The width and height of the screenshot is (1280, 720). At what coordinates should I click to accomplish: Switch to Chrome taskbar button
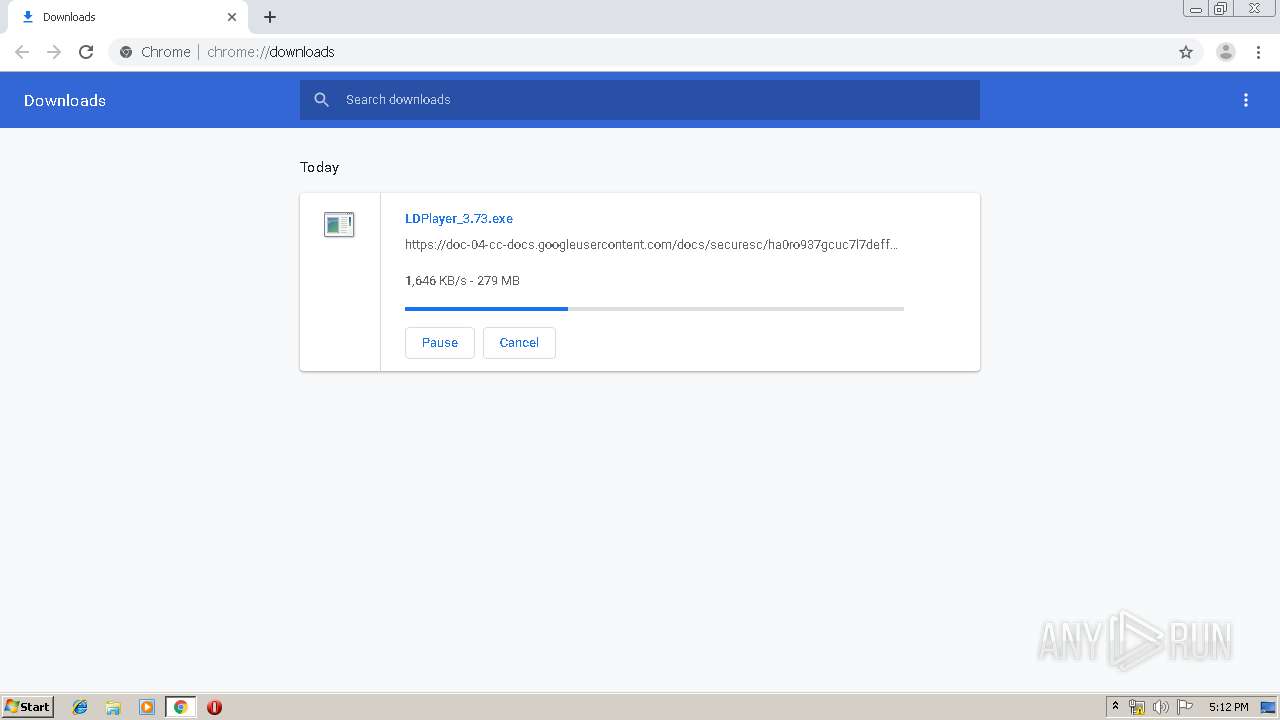(180, 707)
